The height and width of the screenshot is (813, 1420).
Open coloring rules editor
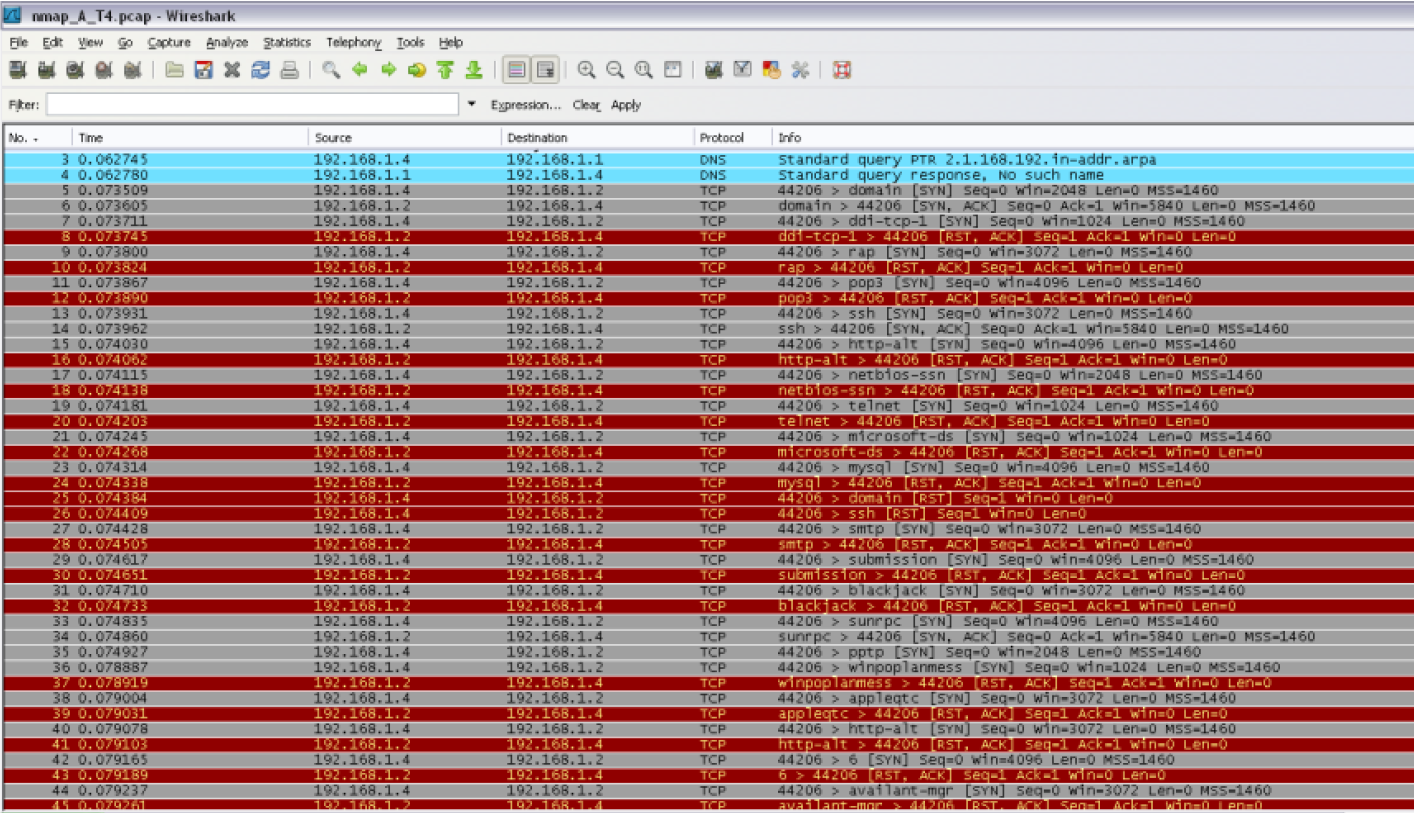tap(772, 70)
